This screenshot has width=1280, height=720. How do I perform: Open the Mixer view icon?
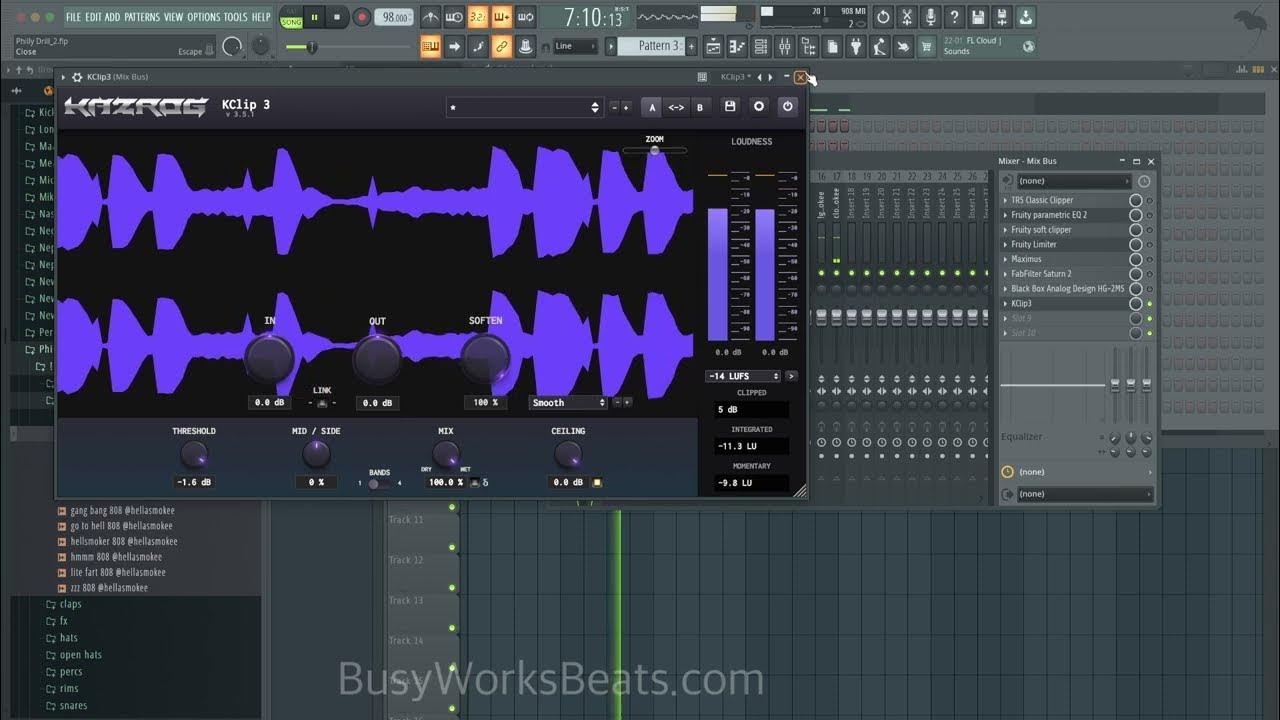[784, 46]
